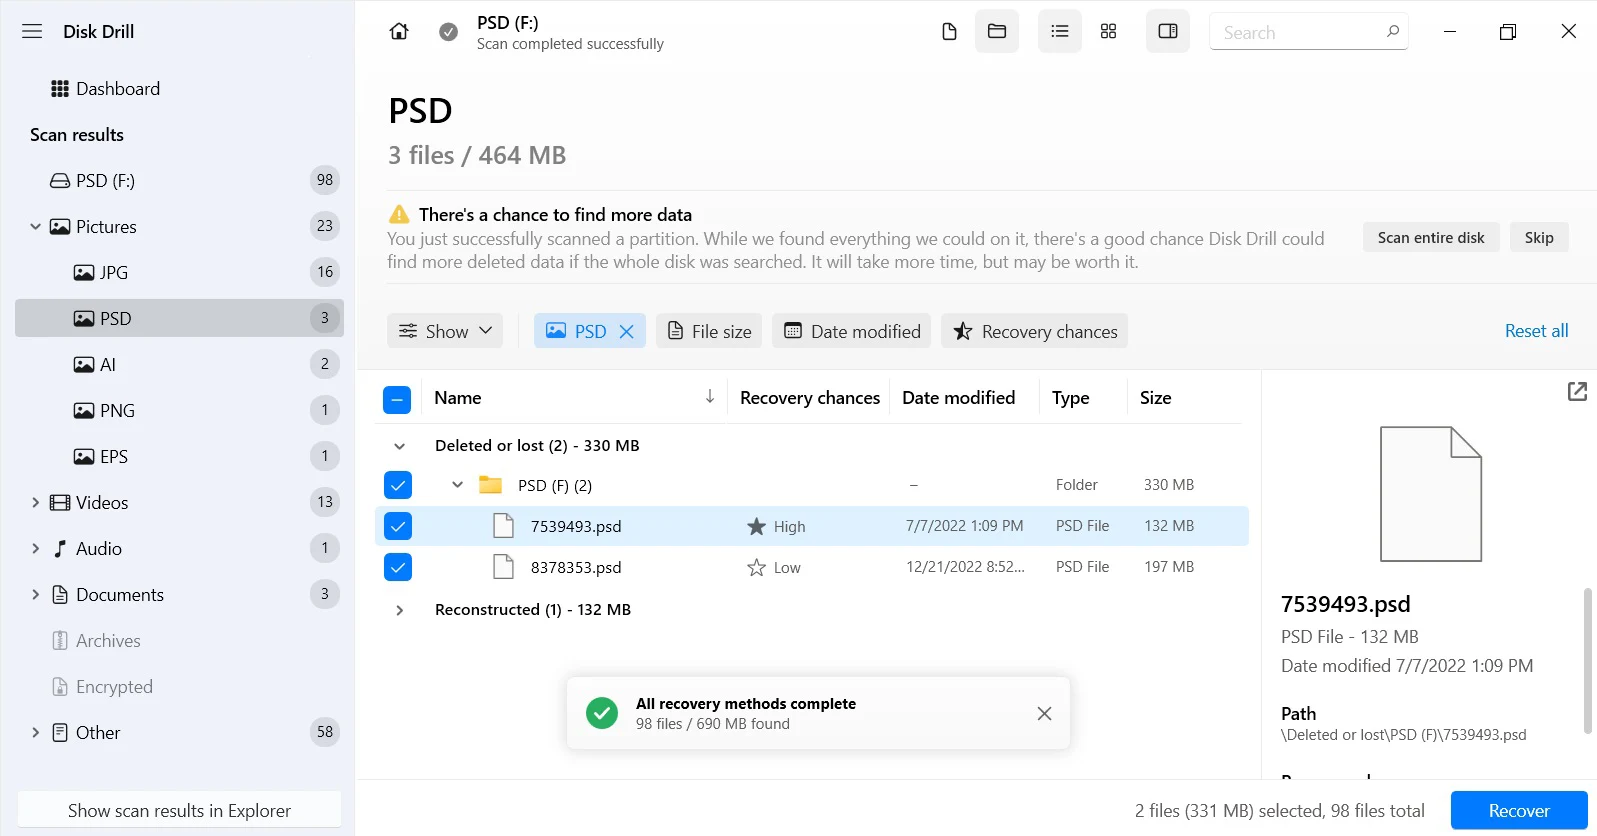Expand the Audio category
Viewport: 1597px width, 836px height.
coord(35,548)
